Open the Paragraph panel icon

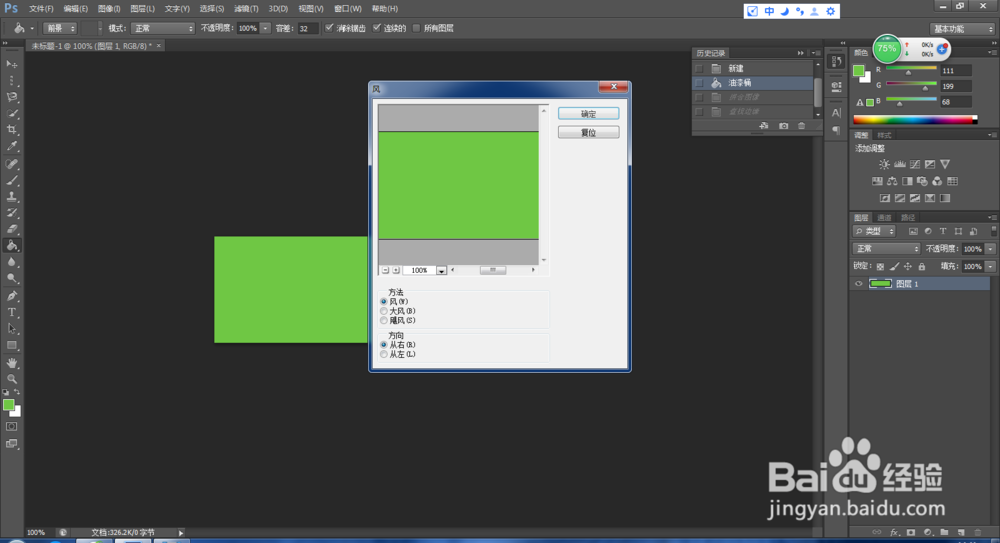pos(836,130)
